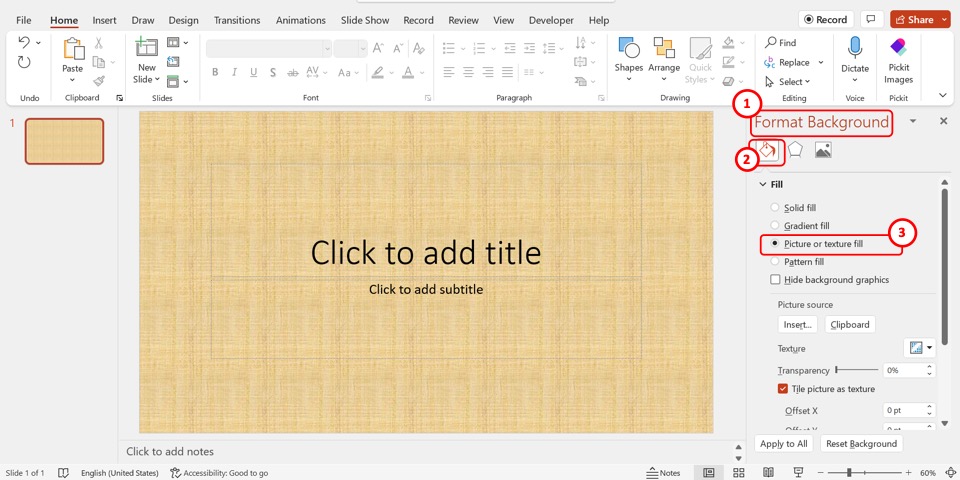Click the Shapes gallery icon
Image resolution: width=960 pixels, height=480 pixels.
coord(629,48)
